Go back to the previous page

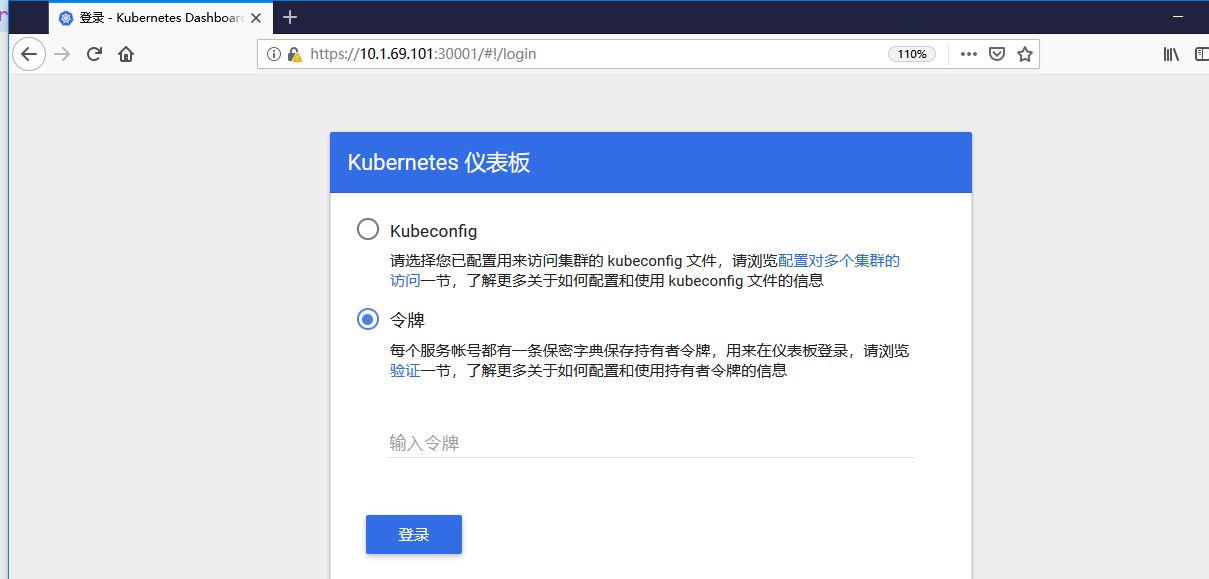29,54
